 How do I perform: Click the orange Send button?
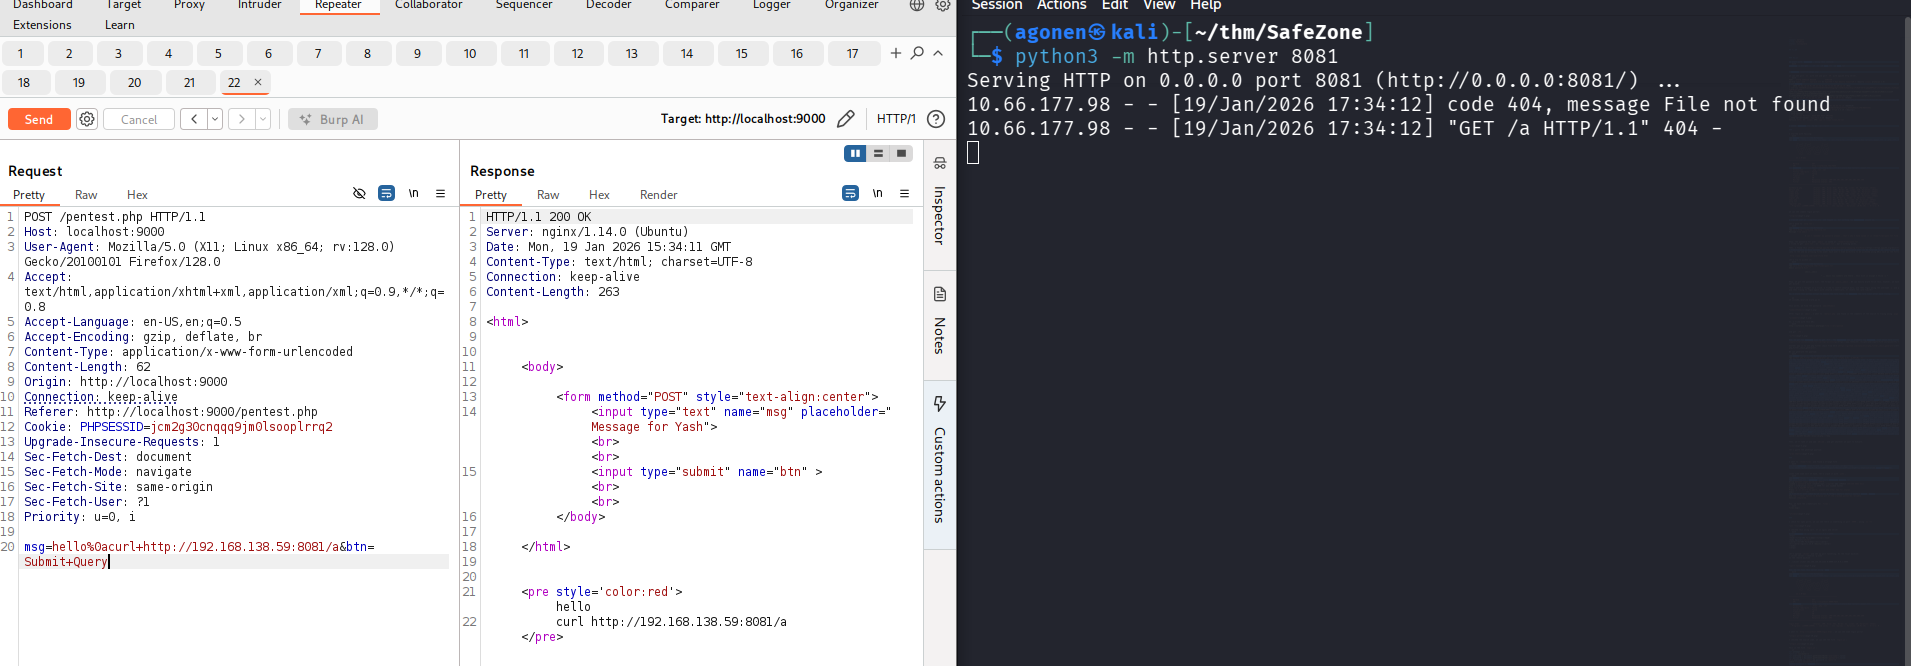(39, 119)
